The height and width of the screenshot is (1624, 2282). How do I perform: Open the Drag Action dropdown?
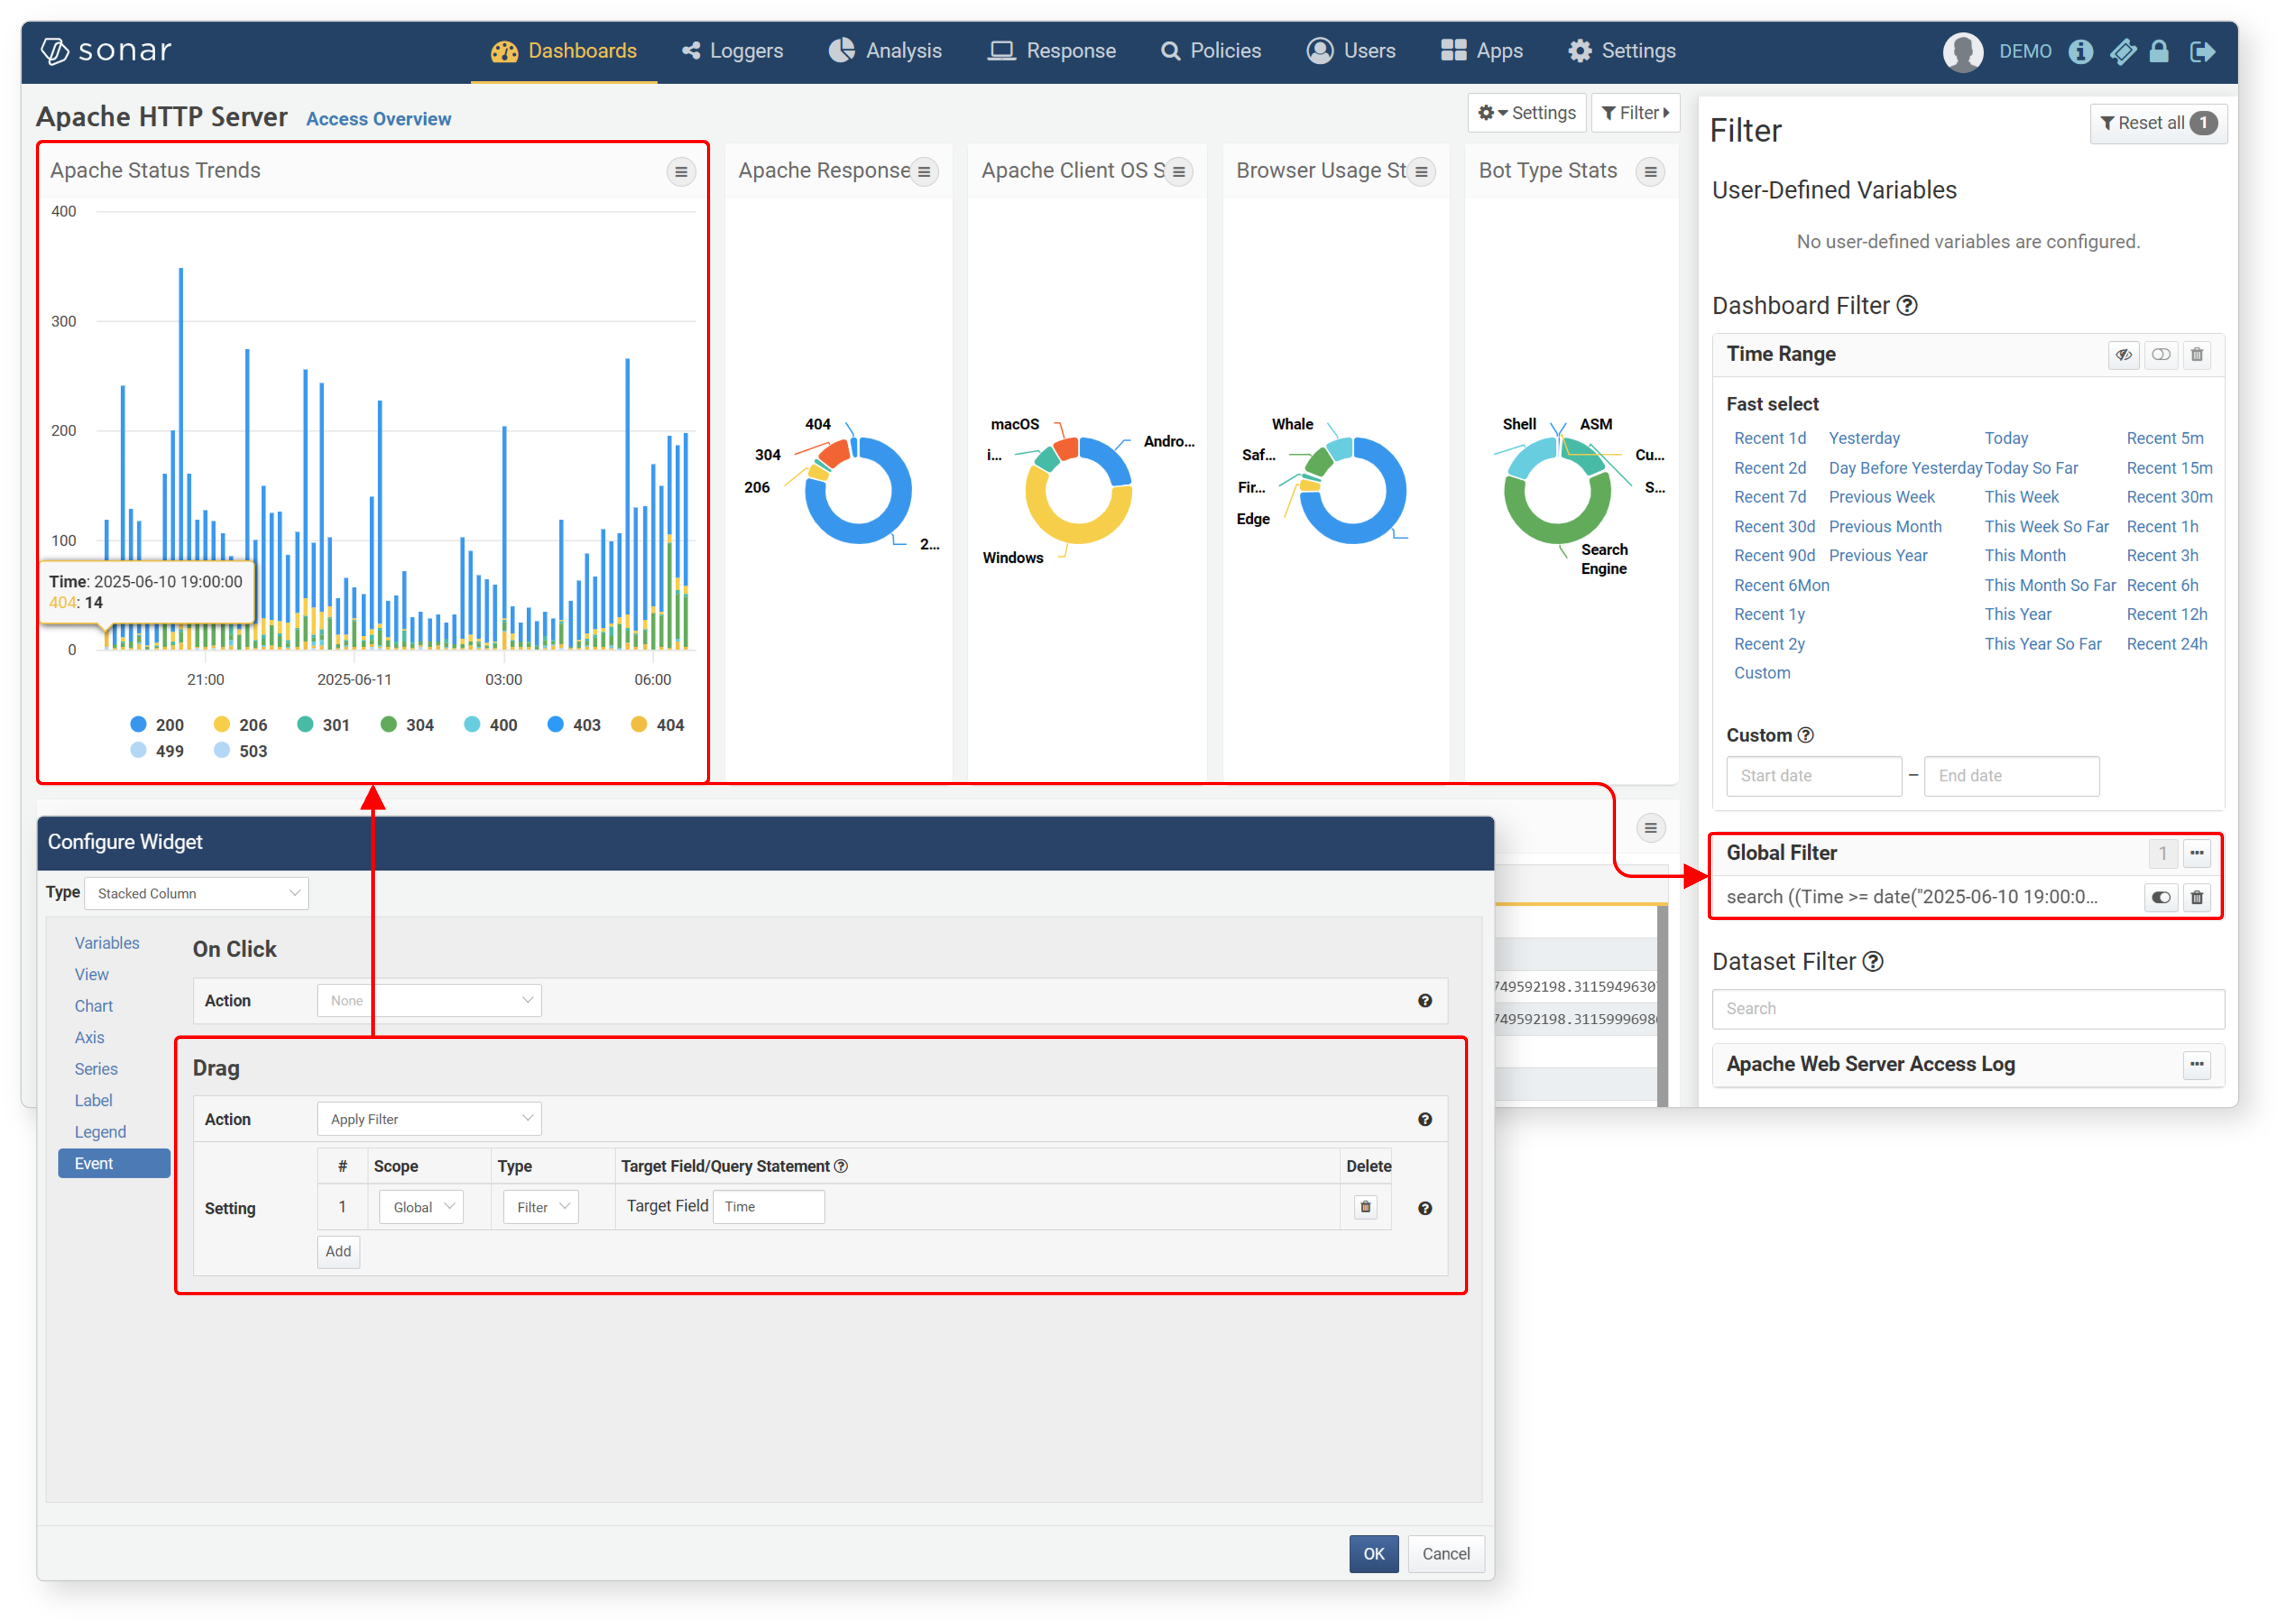(x=429, y=1119)
